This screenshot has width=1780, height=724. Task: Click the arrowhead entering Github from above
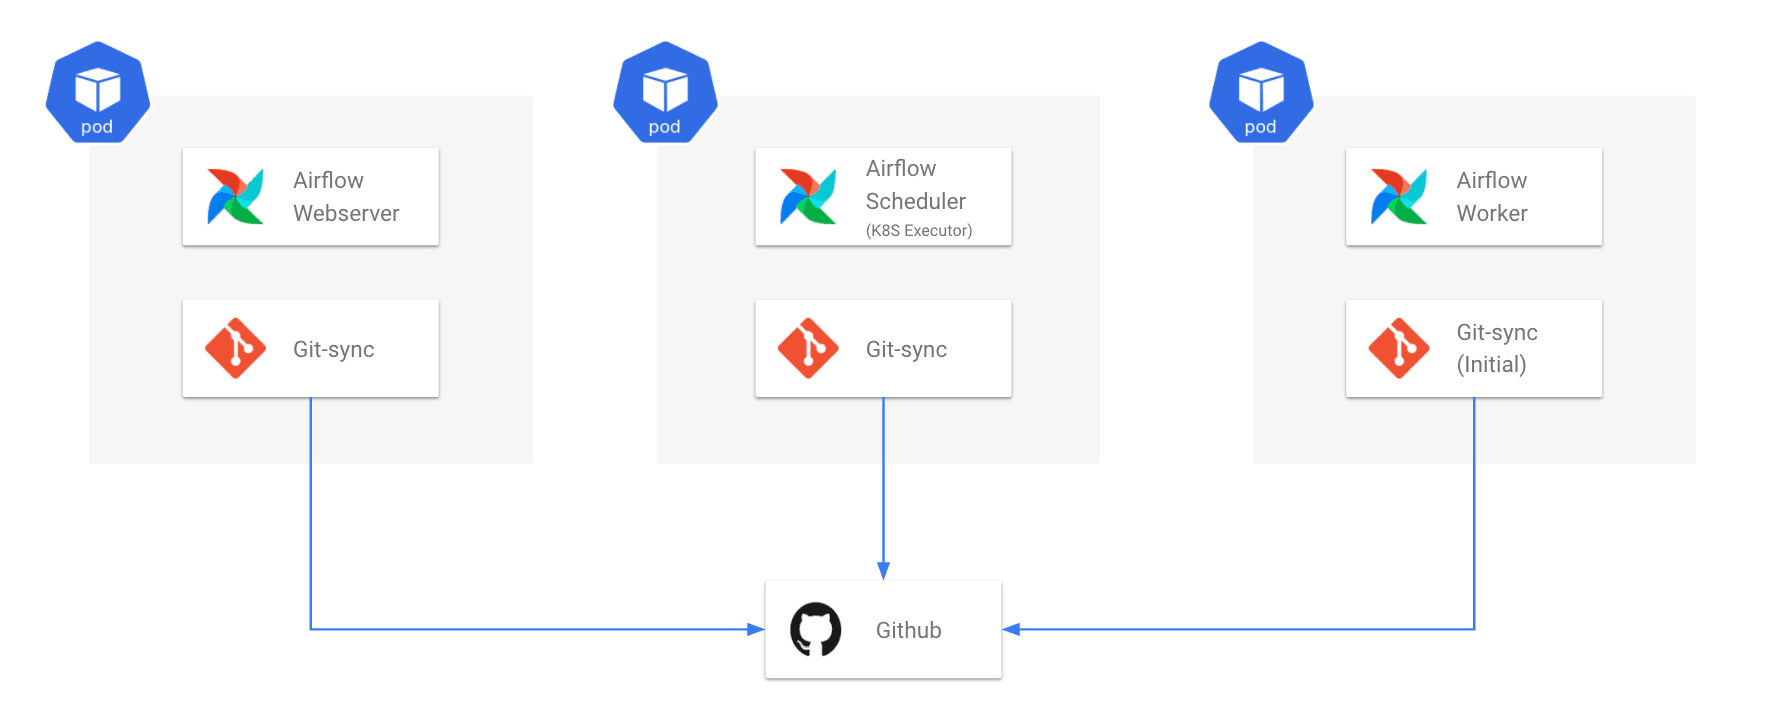click(x=883, y=571)
